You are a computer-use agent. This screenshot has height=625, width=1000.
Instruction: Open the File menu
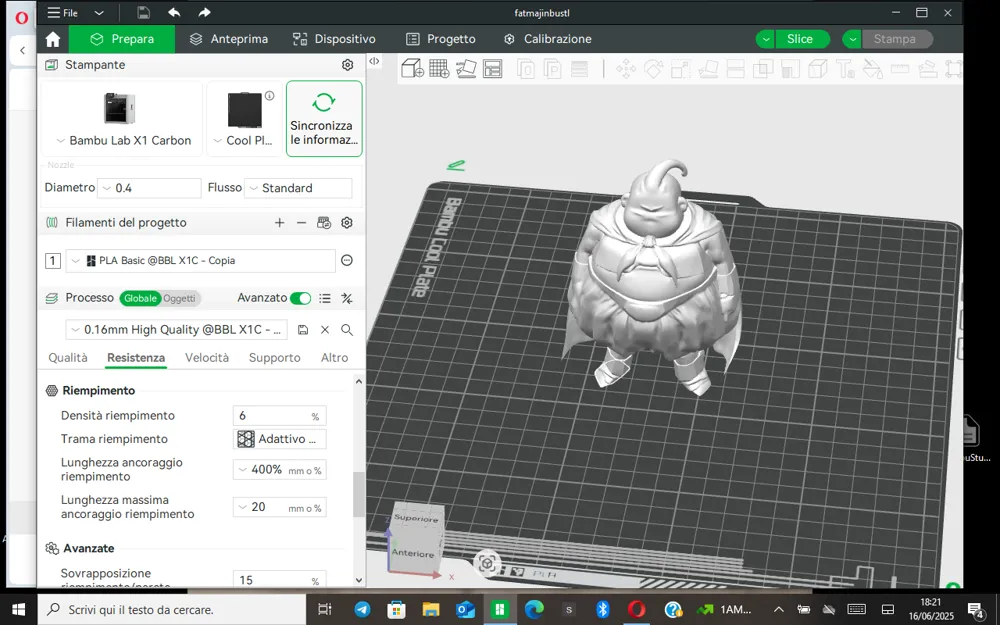coord(63,13)
